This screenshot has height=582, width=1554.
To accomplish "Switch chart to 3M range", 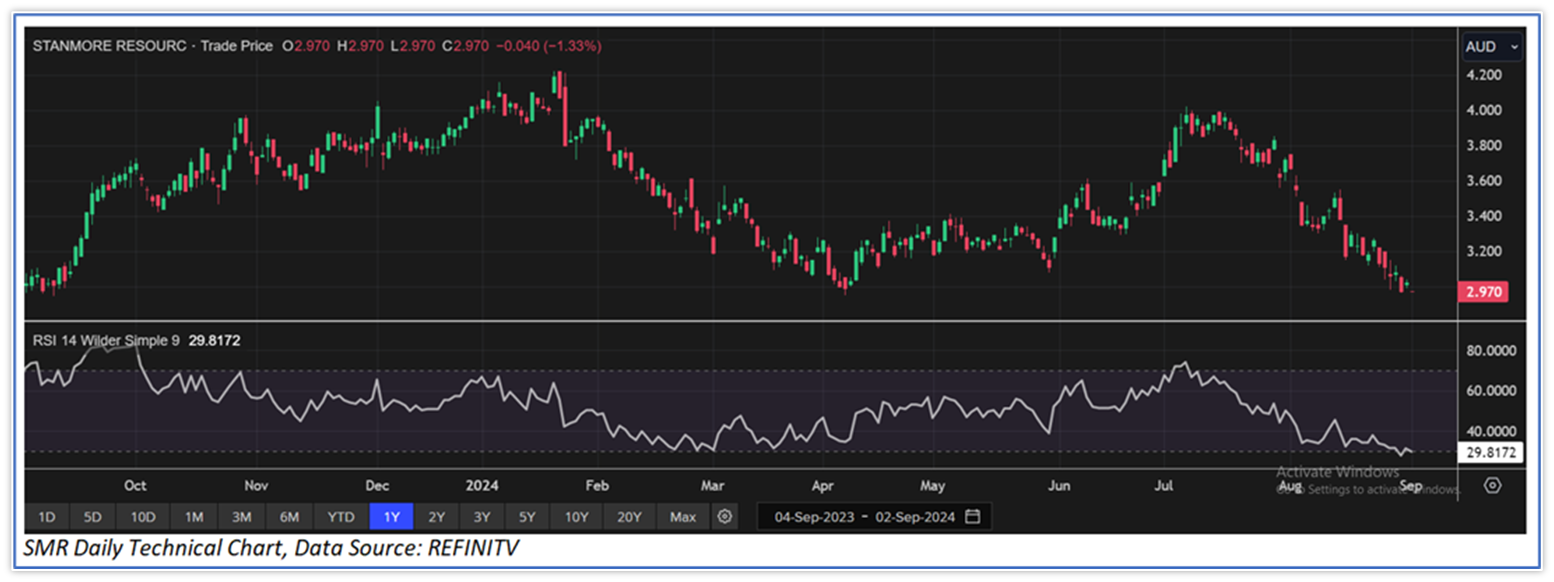I will click(x=241, y=517).
